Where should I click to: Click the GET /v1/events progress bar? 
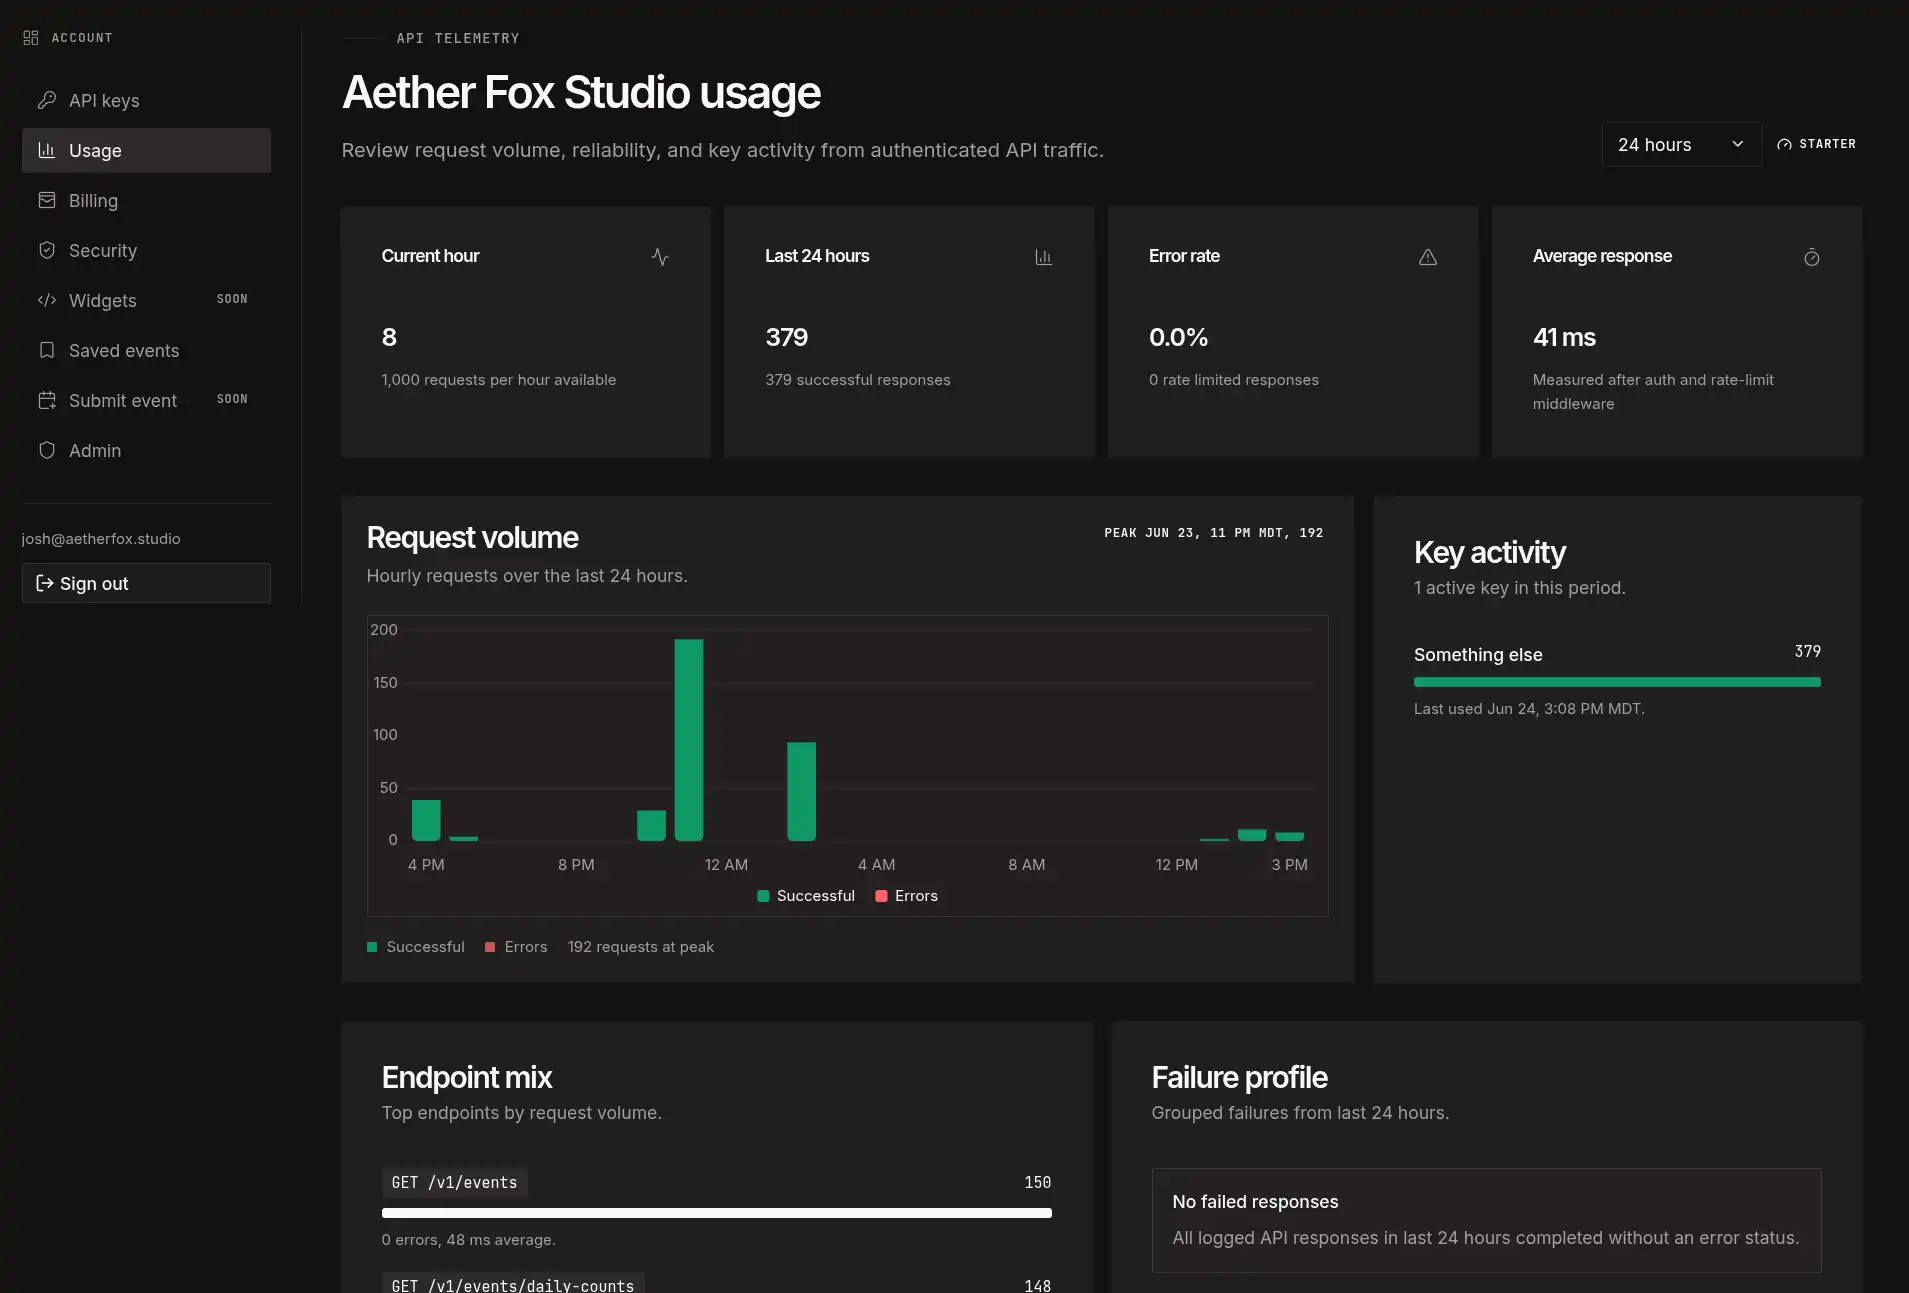pos(716,1213)
